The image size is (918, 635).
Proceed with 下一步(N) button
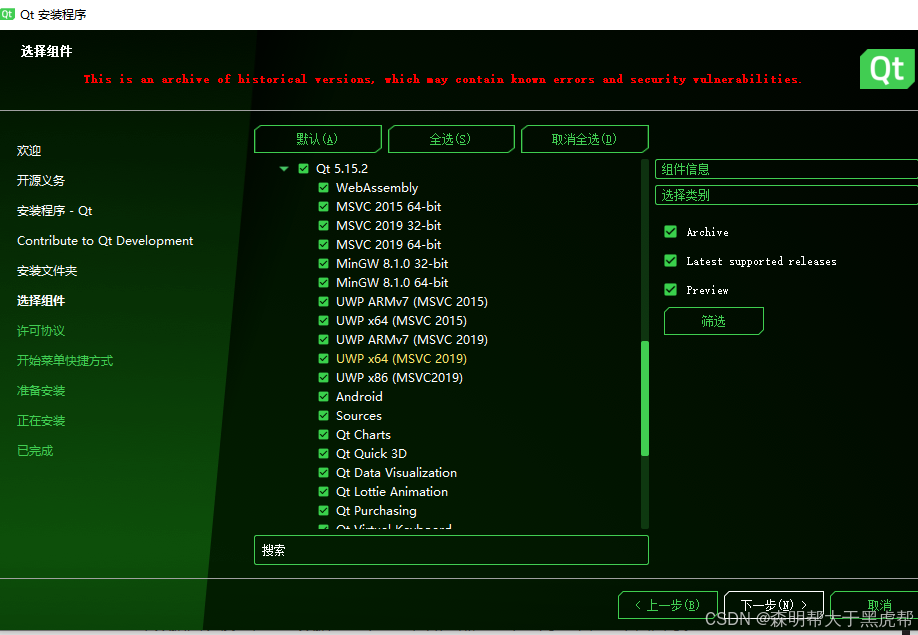coord(773,605)
